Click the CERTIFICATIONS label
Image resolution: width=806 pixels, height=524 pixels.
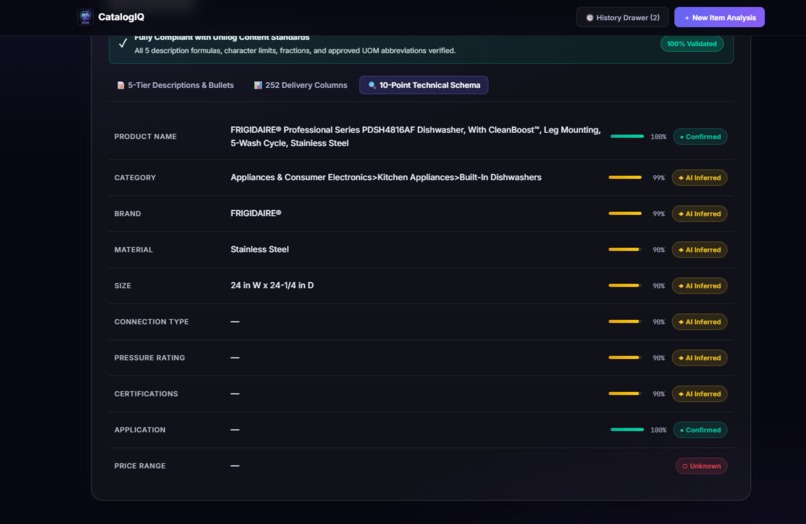[x=146, y=394]
